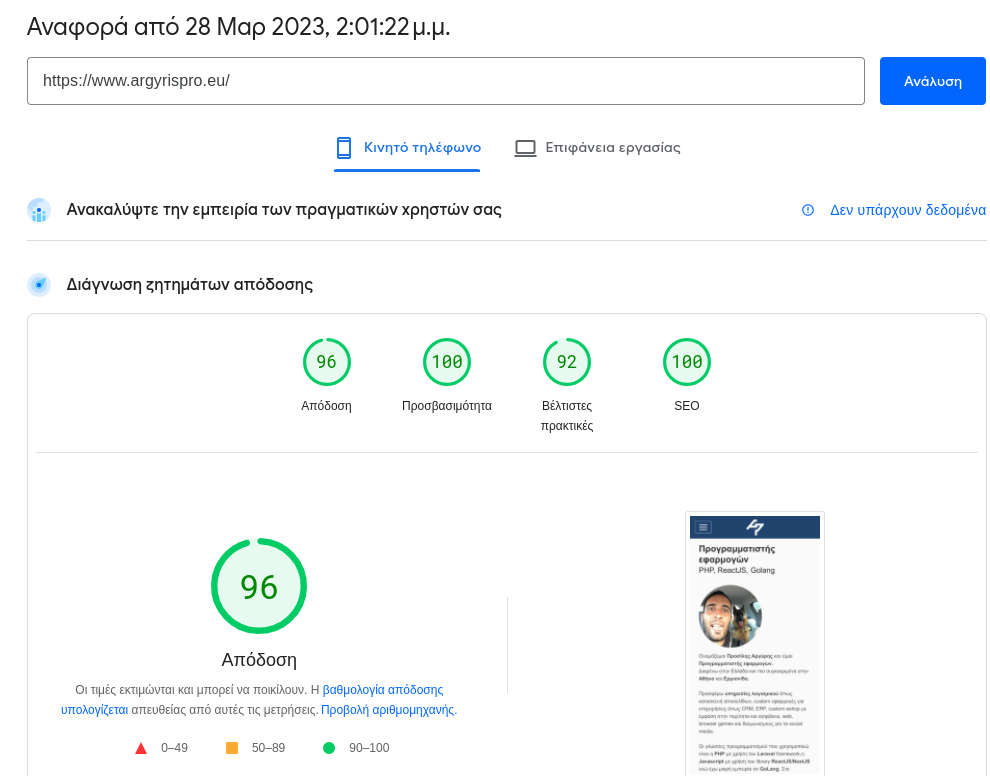990x776 pixels.
Task: Click the 90–100 legend range text
Action: pos(369,748)
